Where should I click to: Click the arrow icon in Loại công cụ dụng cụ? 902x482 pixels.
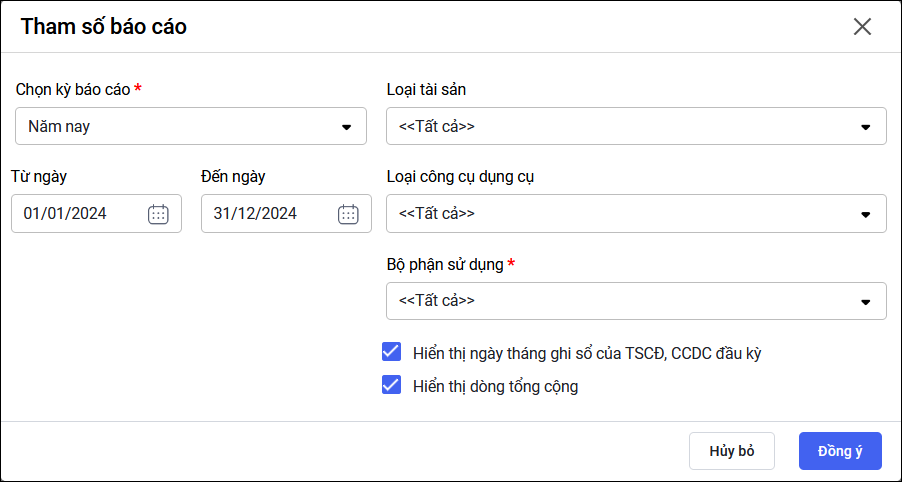pos(866,214)
